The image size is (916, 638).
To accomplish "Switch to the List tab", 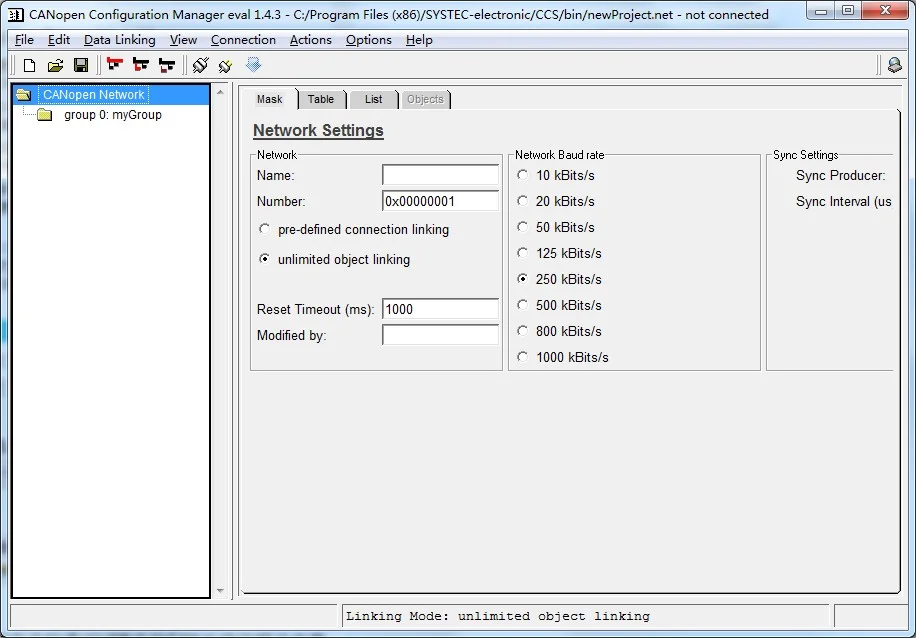I will 373,99.
